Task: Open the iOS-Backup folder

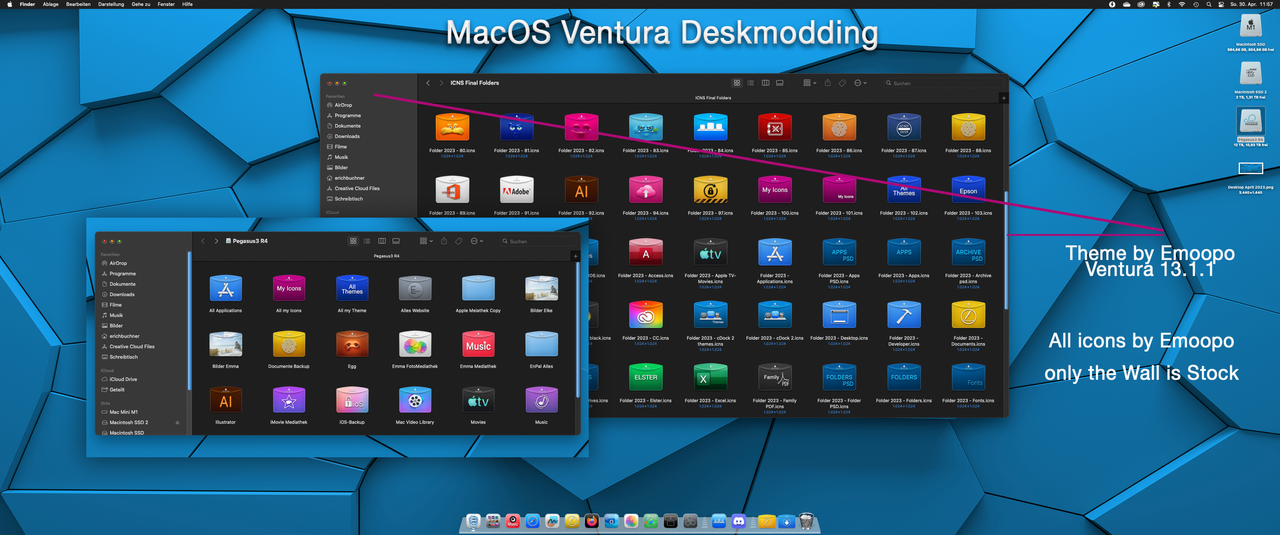Action: [x=352, y=400]
